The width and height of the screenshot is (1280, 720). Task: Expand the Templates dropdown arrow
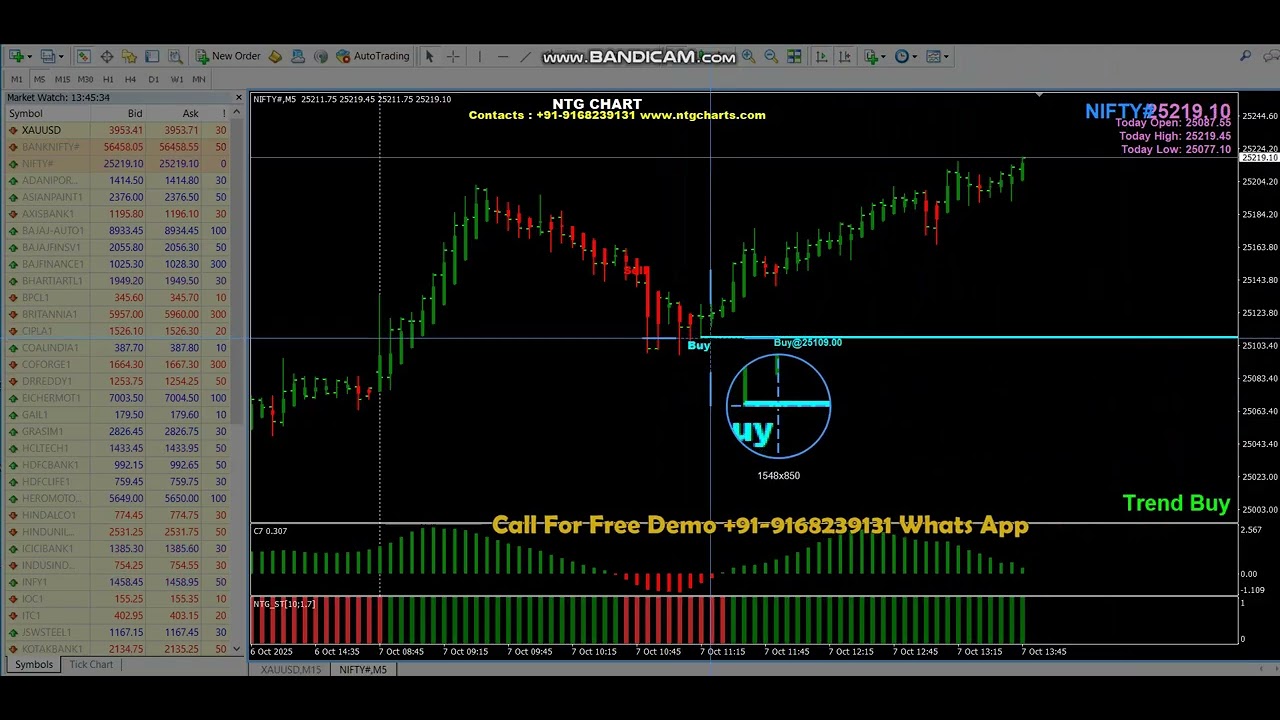coord(946,57)
